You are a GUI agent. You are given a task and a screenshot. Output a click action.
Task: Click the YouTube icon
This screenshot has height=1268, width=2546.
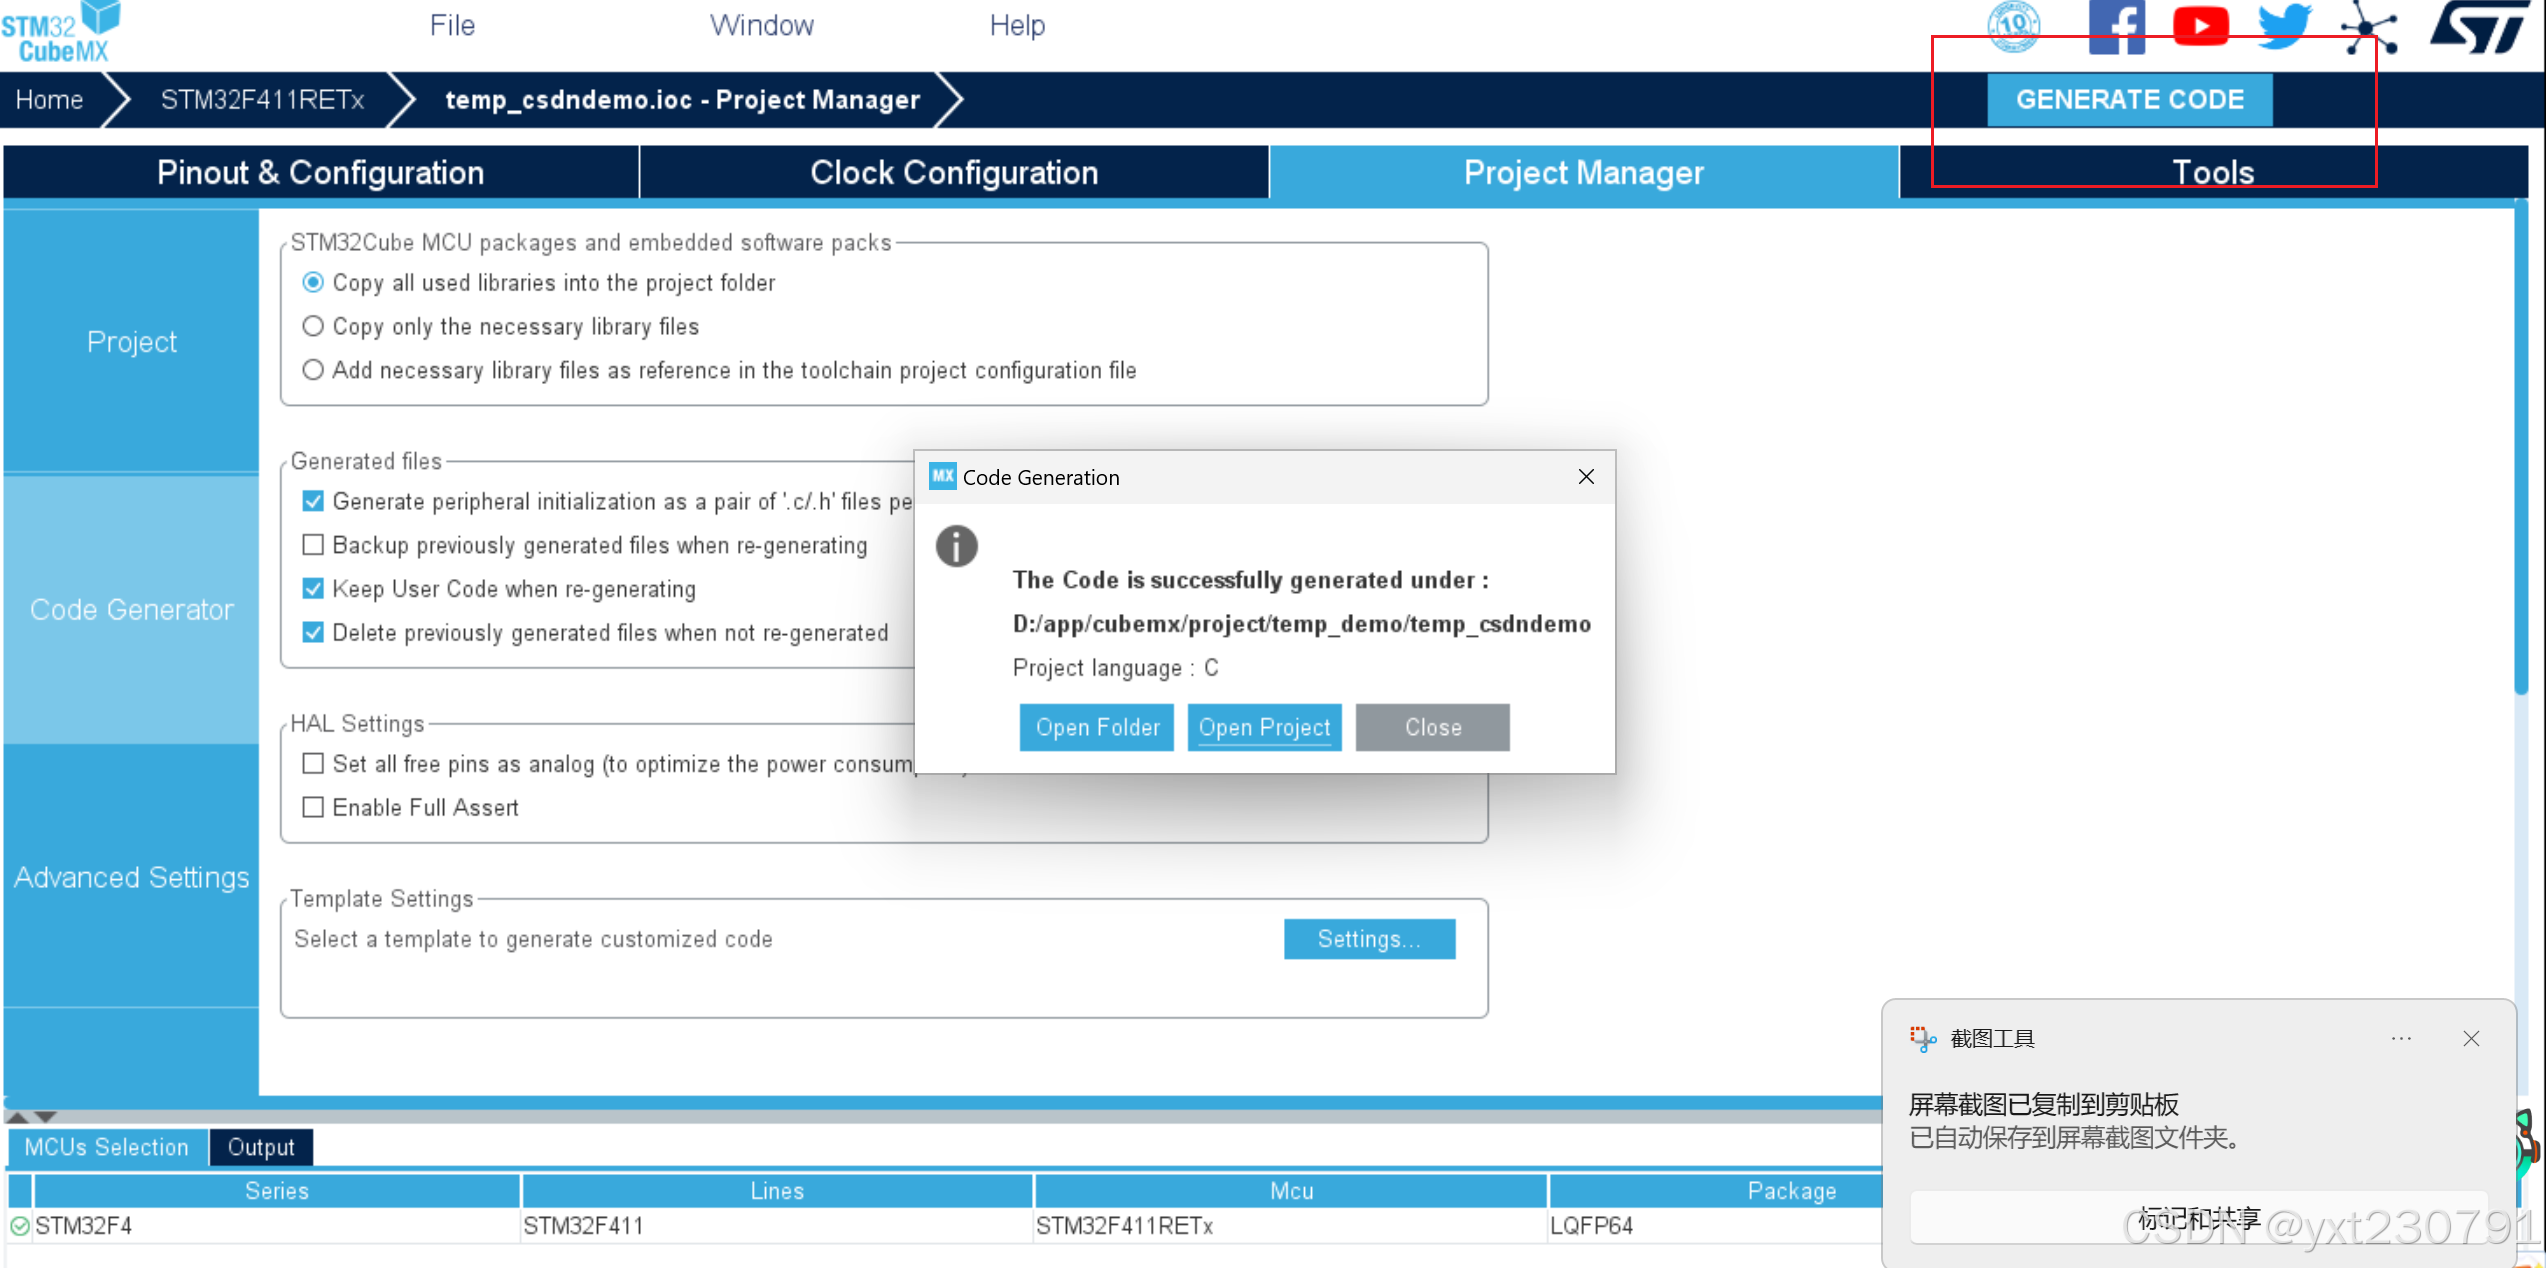click(x=2200, y=26)
